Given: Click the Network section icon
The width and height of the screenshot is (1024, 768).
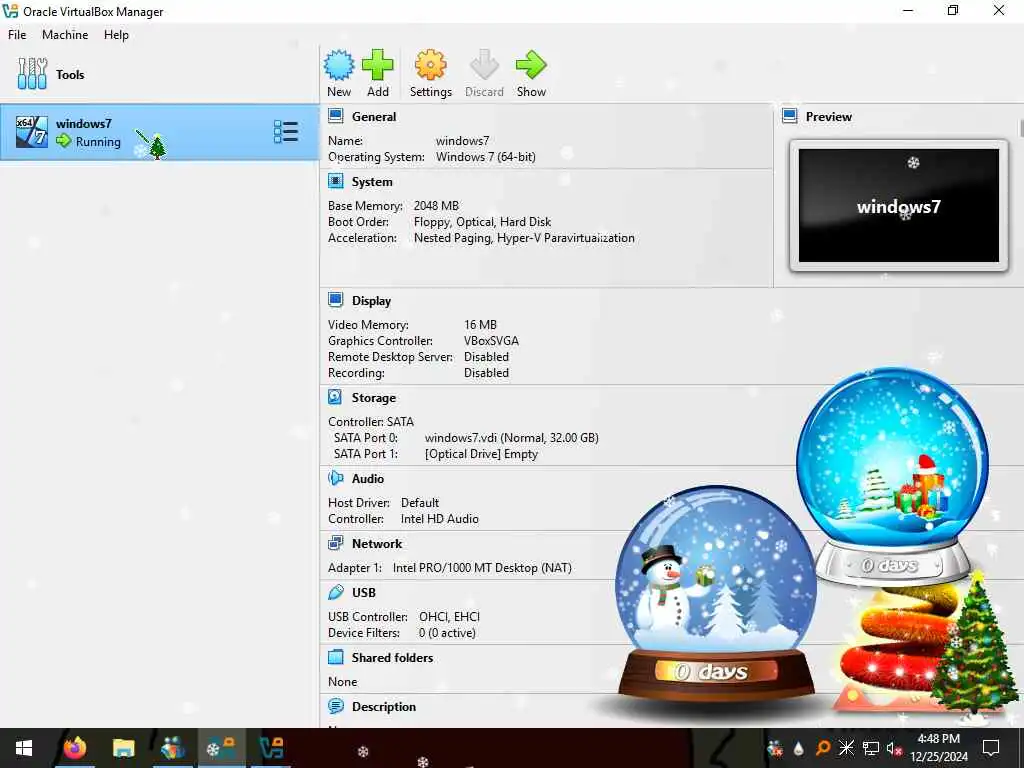Looking at the screenshot, I should (x=336, y=543).
